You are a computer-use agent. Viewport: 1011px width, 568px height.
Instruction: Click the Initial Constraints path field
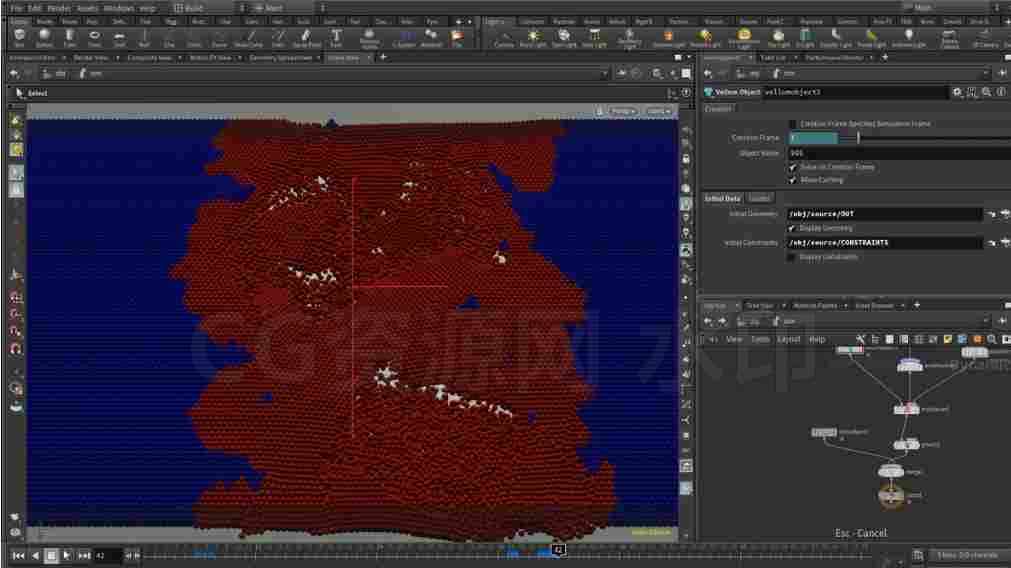(884, 243)
